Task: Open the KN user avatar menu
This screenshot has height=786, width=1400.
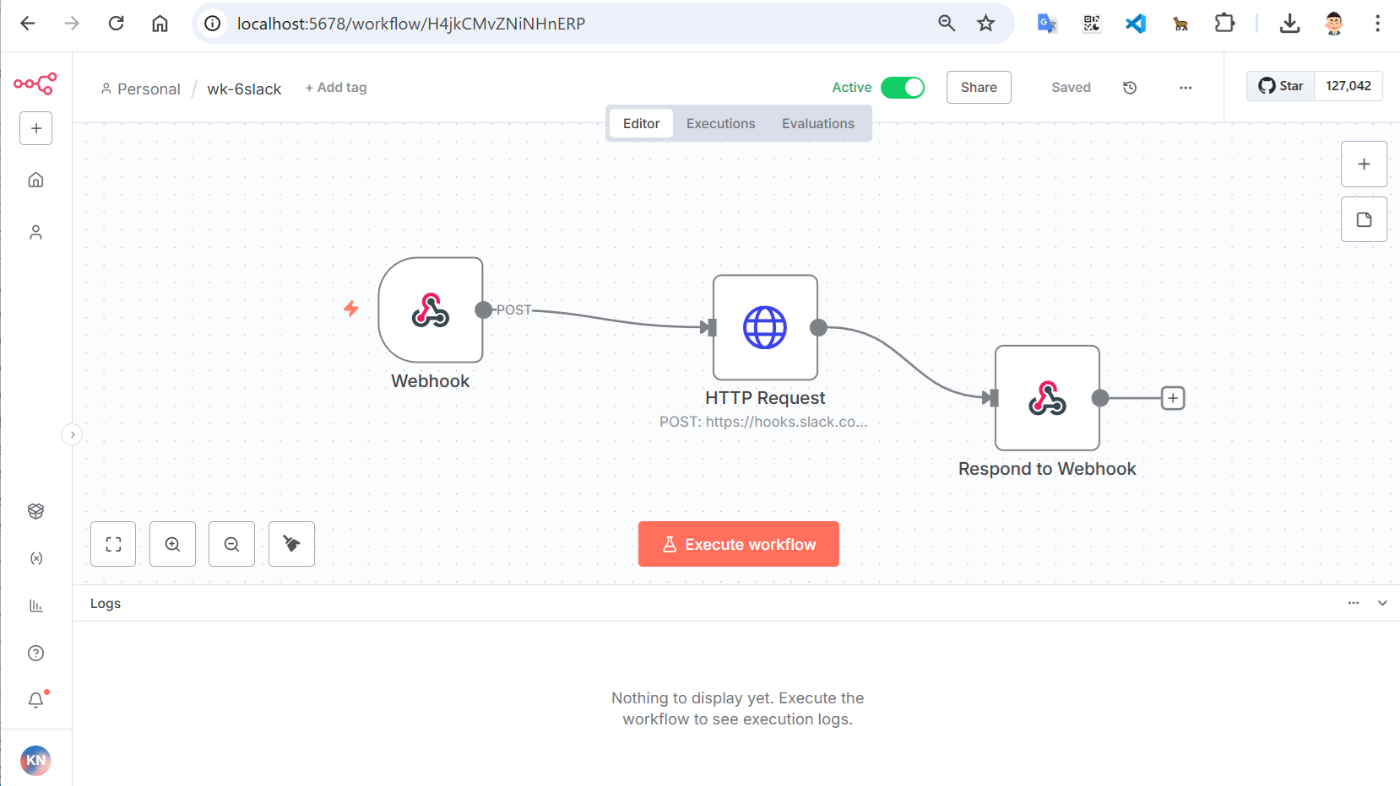Action: pos(36,761)
